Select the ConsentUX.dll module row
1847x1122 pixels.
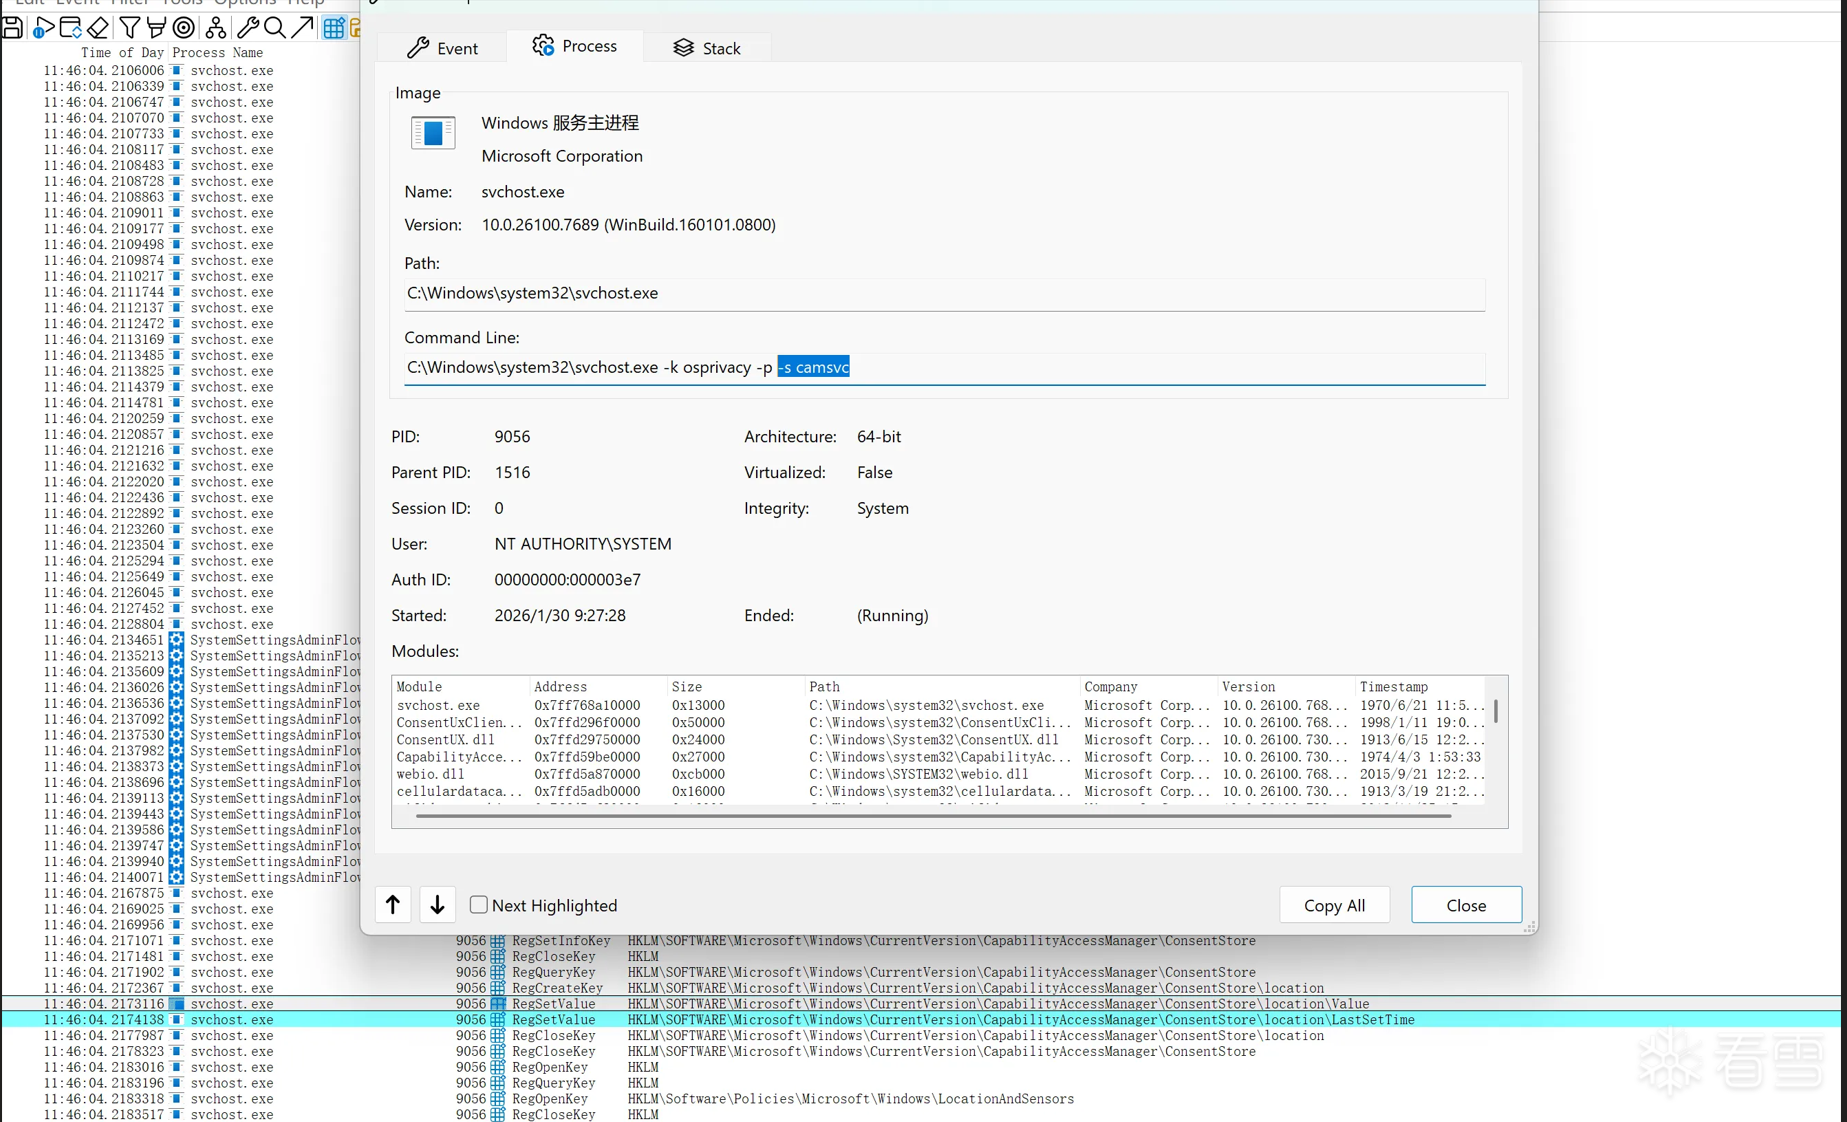click(x=940, y=740)
